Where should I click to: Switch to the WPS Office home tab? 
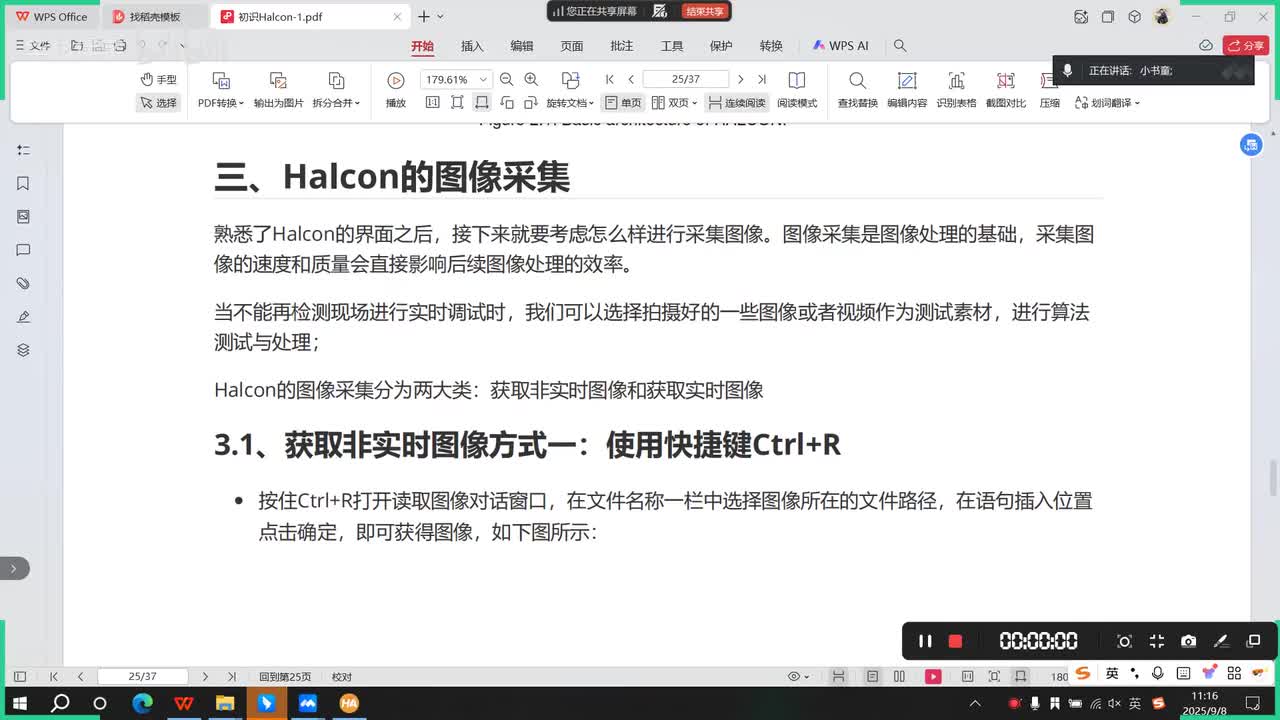51,17
